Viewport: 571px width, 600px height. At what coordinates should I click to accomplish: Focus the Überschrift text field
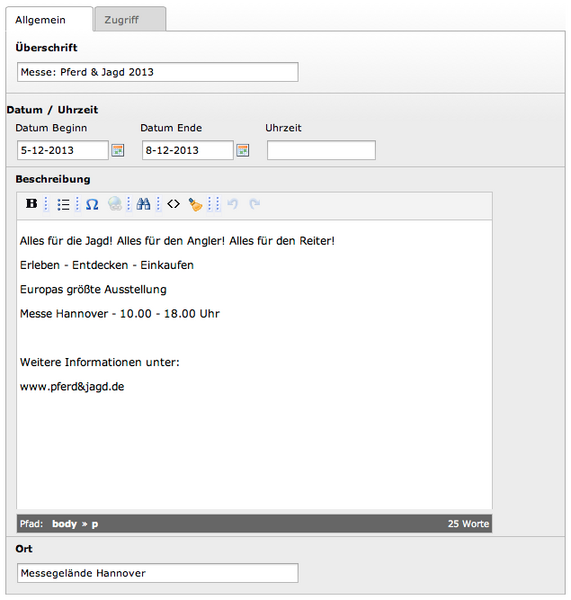(x=158, y=72)
